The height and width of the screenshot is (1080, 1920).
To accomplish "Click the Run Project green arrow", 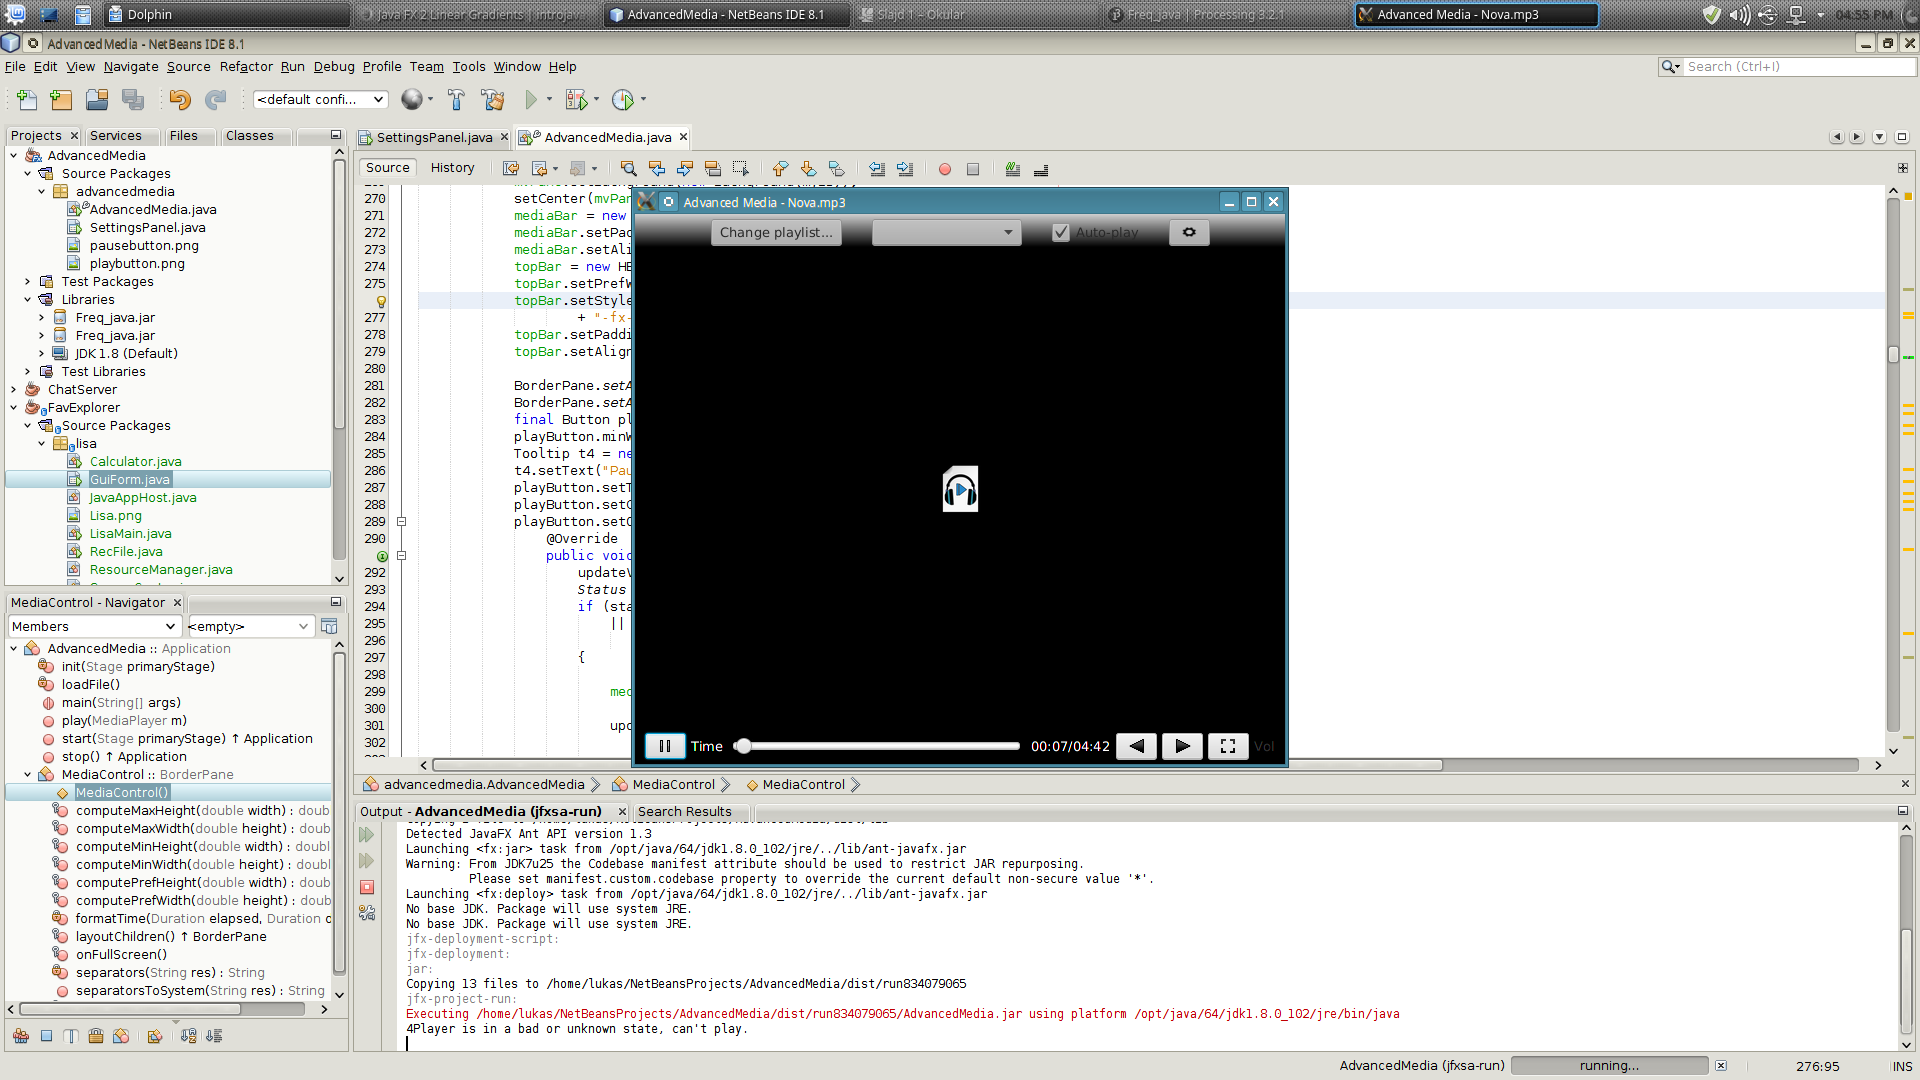I will (x=531, y=99).
